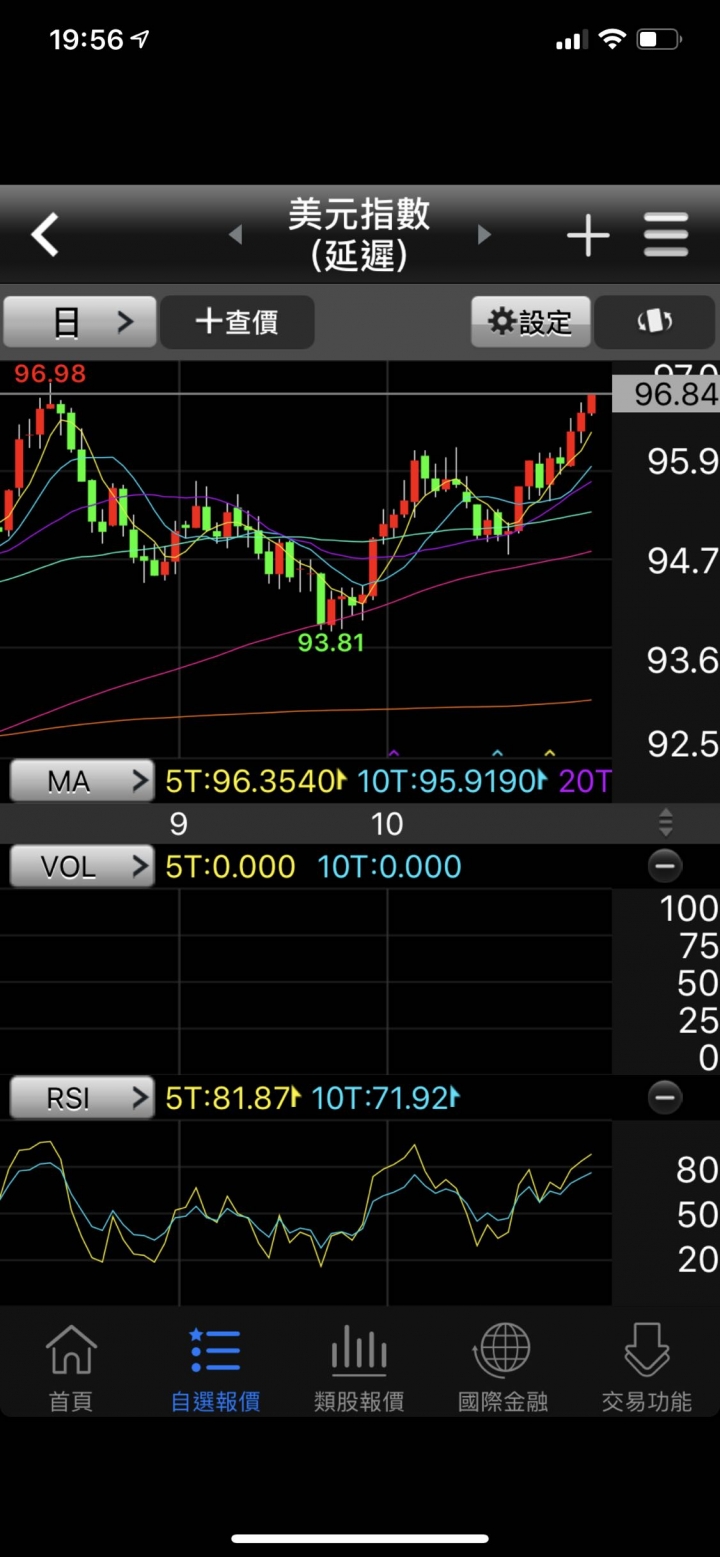
Task: Tap the month 9 axis label
Action: point(179,824)
